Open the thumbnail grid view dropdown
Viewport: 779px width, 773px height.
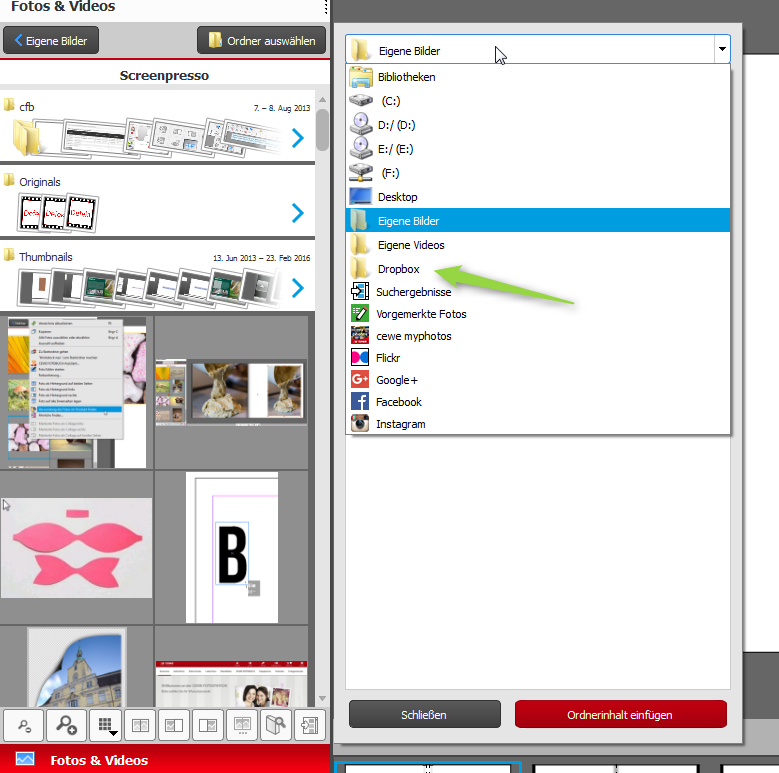click(x=106, y=726)
